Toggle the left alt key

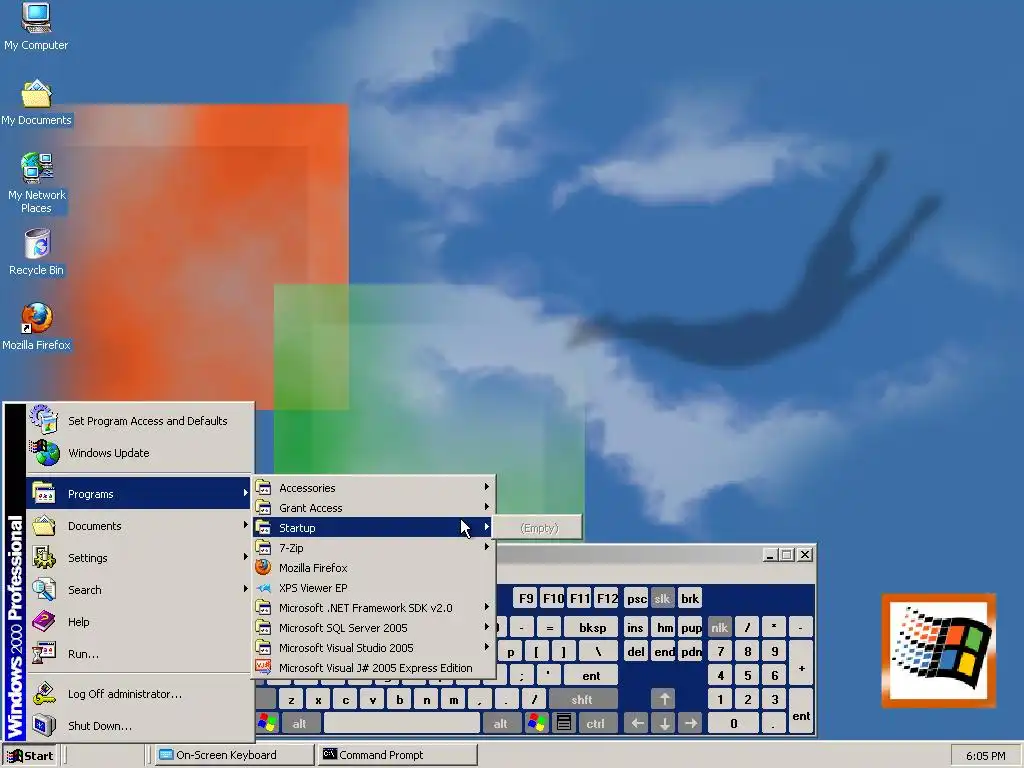point(299,723)
